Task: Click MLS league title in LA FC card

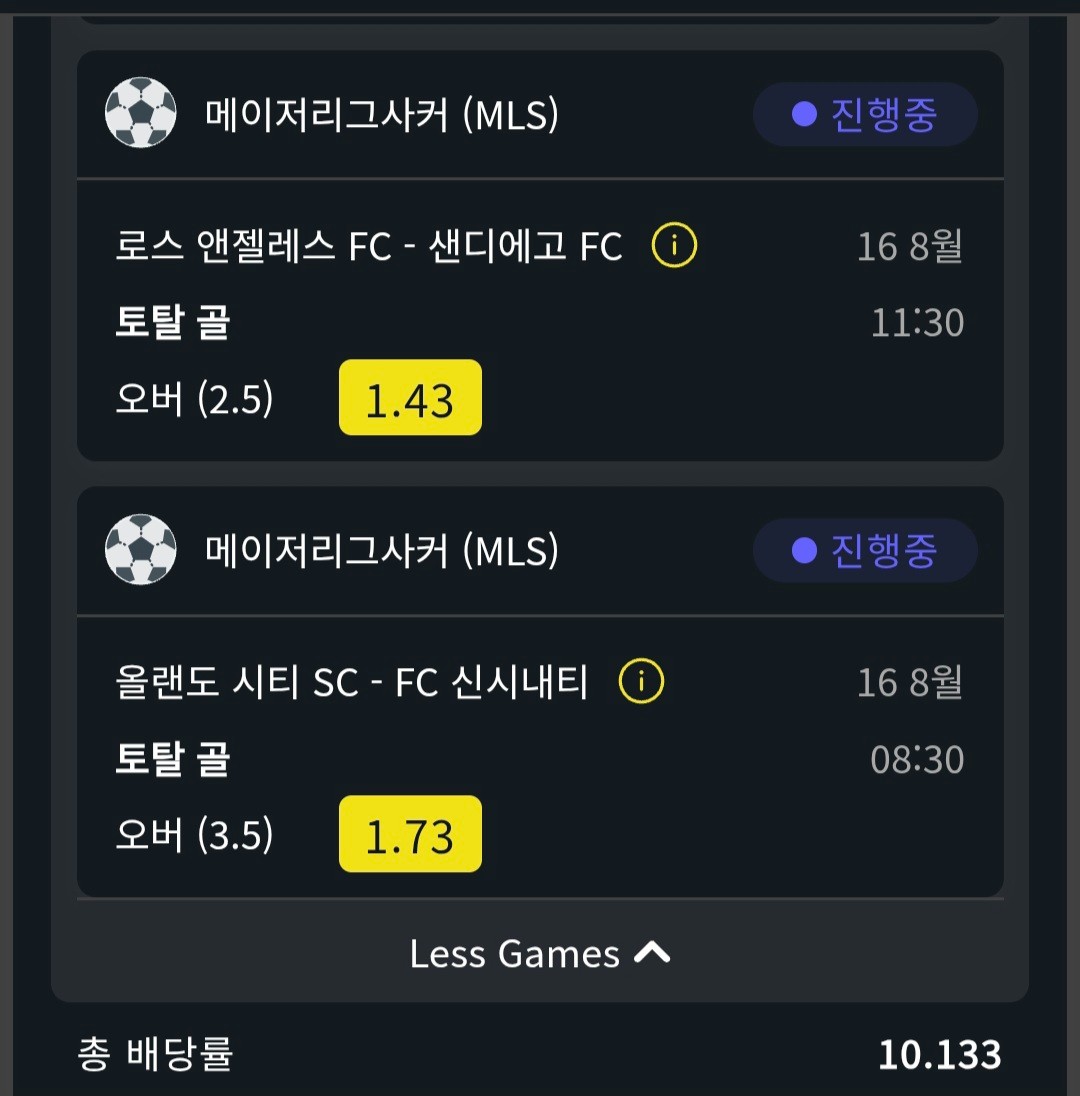Action: 382,115
